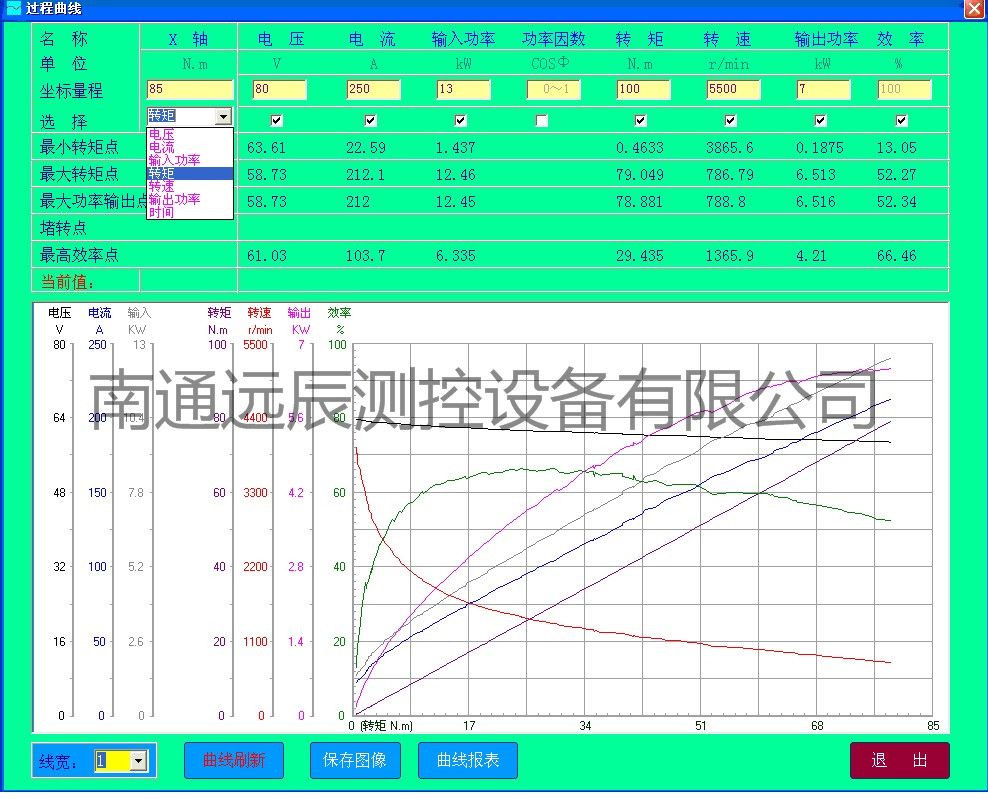Focus the 电流 range field showing 250
Screen dimensions: 988x799
coord(373,90)
